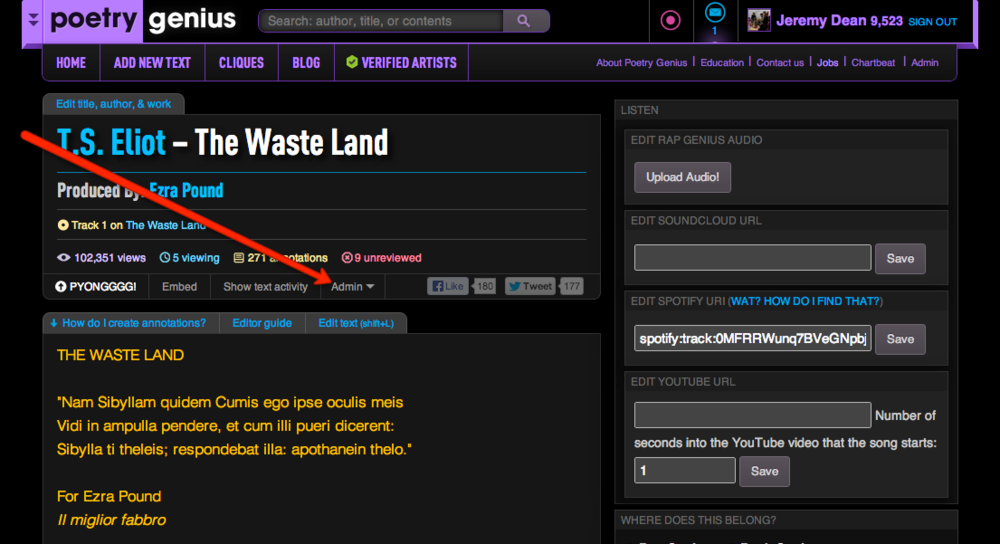Screen dimensions: 1000x544
Task: Click the eye icon next to 102,351 views
Action: pyautogui.click(x=63, y=258)
